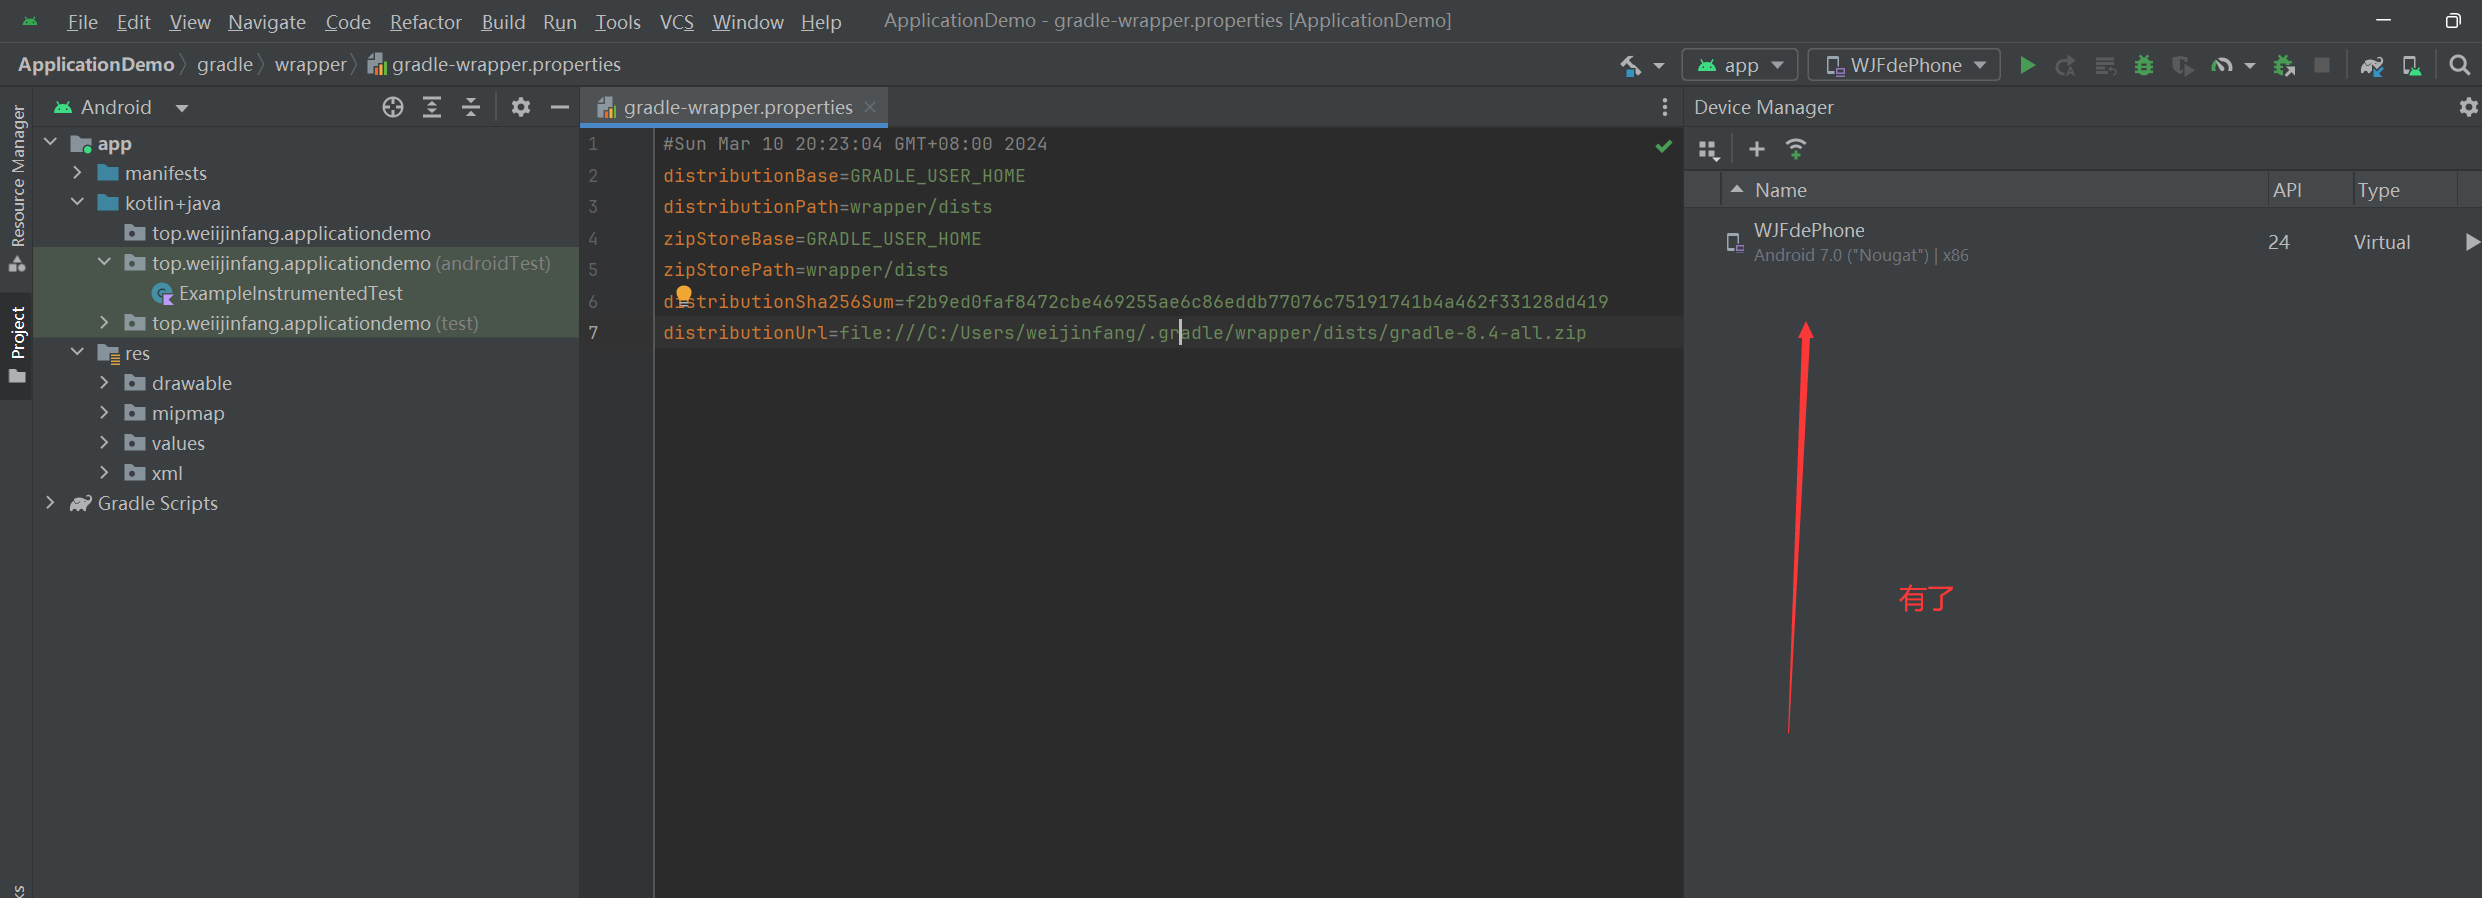
Task: Open editor tab options three-dot icon
Action: pyautogui.click(x=1664, y=107)
